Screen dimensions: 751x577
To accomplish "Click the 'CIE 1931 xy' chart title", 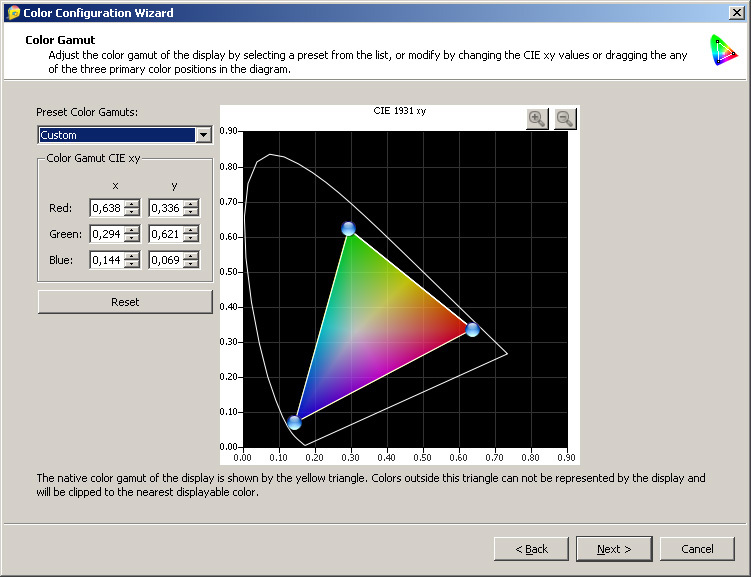I will pos(399,111).
